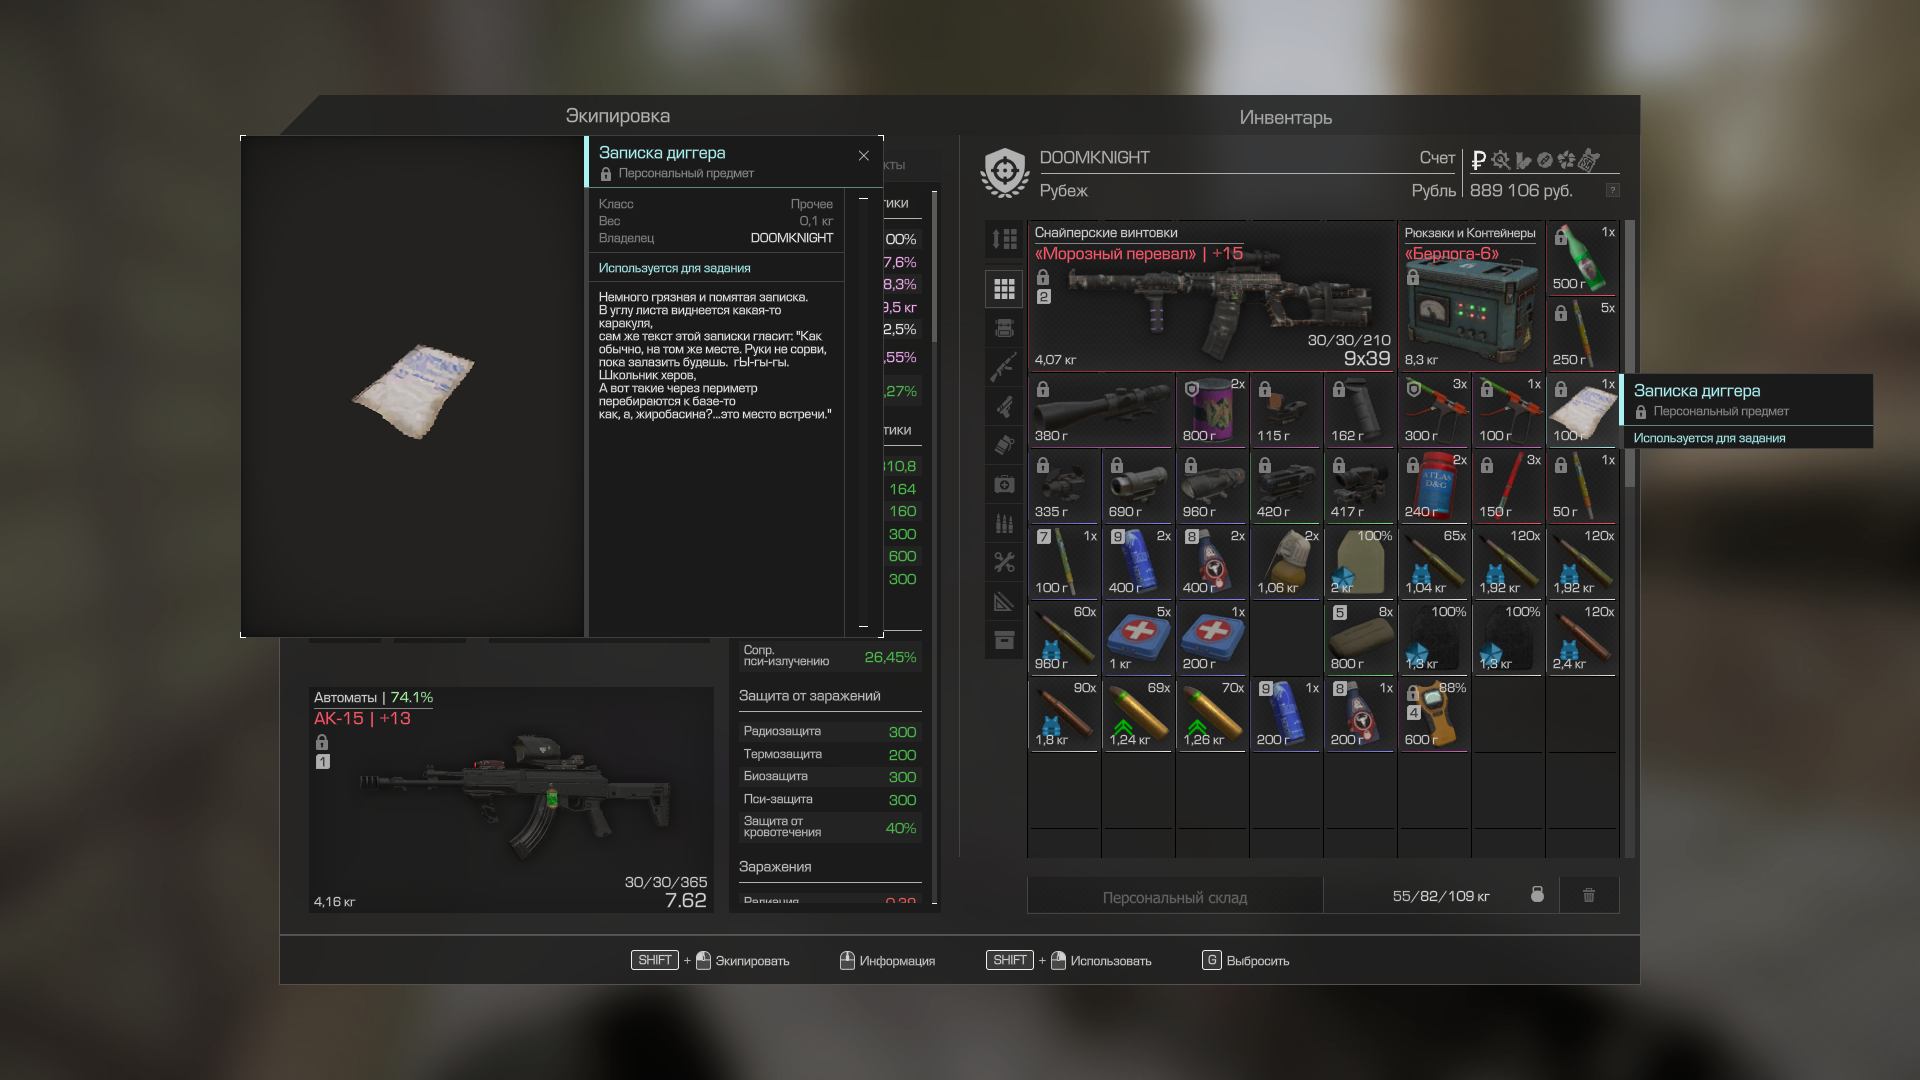Image resolution: width=1920 pixels, height=1080 pixels.
Task: Click the weight kettlebell icon
Action: [x=1537, y=894]
